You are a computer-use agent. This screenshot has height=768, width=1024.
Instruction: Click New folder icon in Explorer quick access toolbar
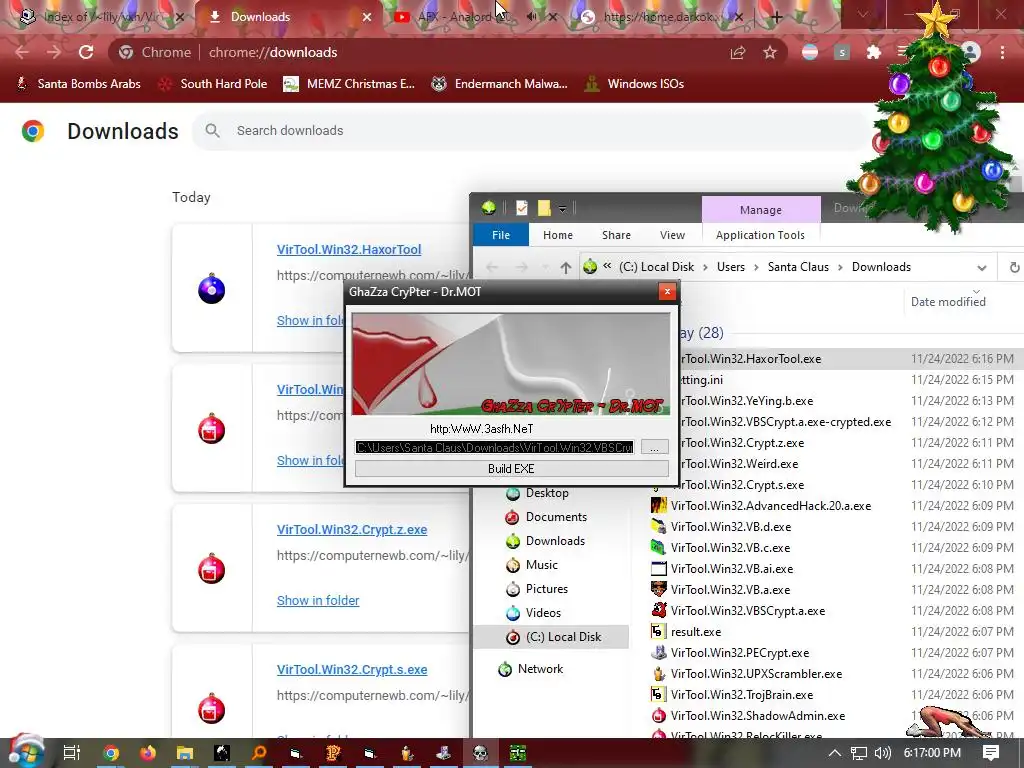[544, 208]
